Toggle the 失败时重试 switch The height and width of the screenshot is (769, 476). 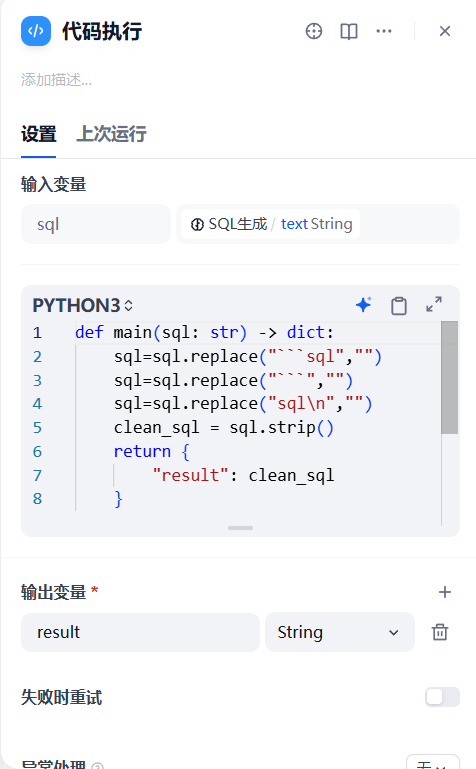pos(442,697)
